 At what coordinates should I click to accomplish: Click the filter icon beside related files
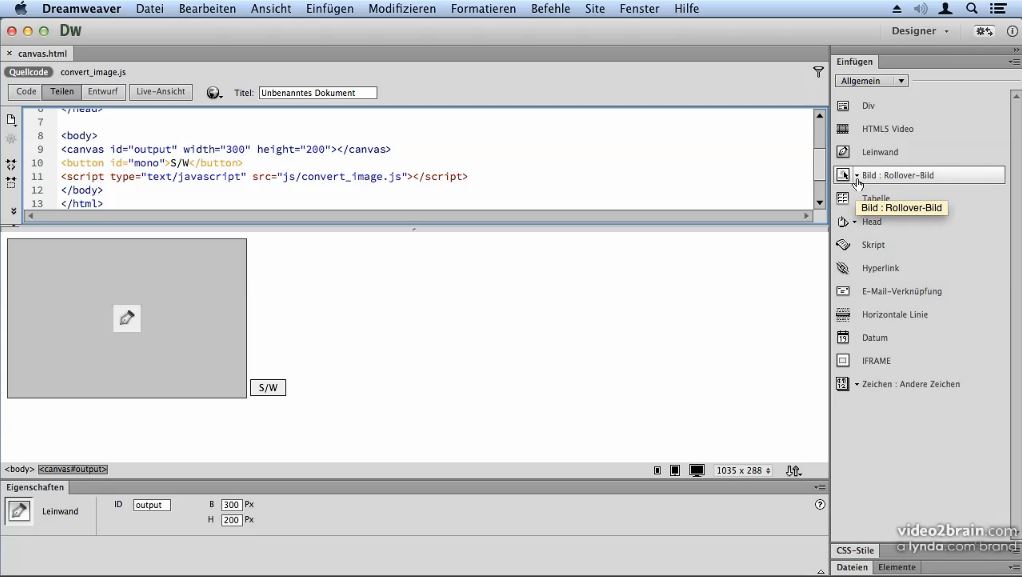[x=819, y=72]
